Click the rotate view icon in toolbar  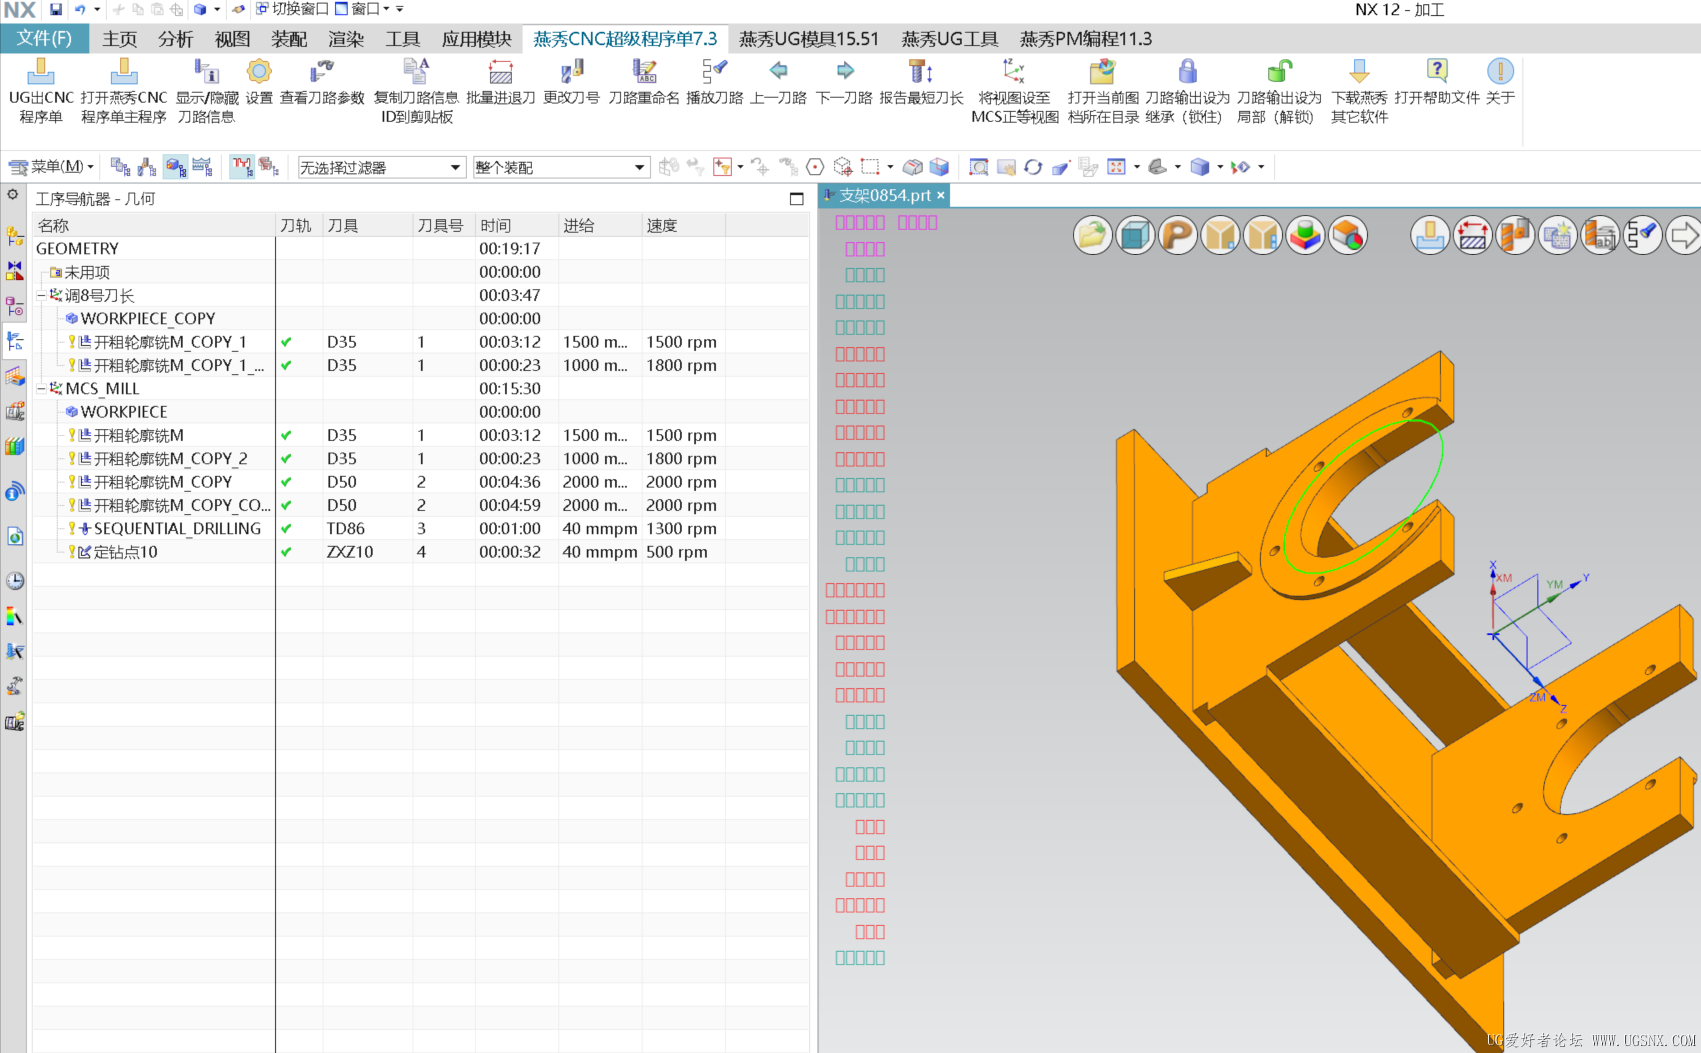pyautogui.click(x=1033, y=167)
